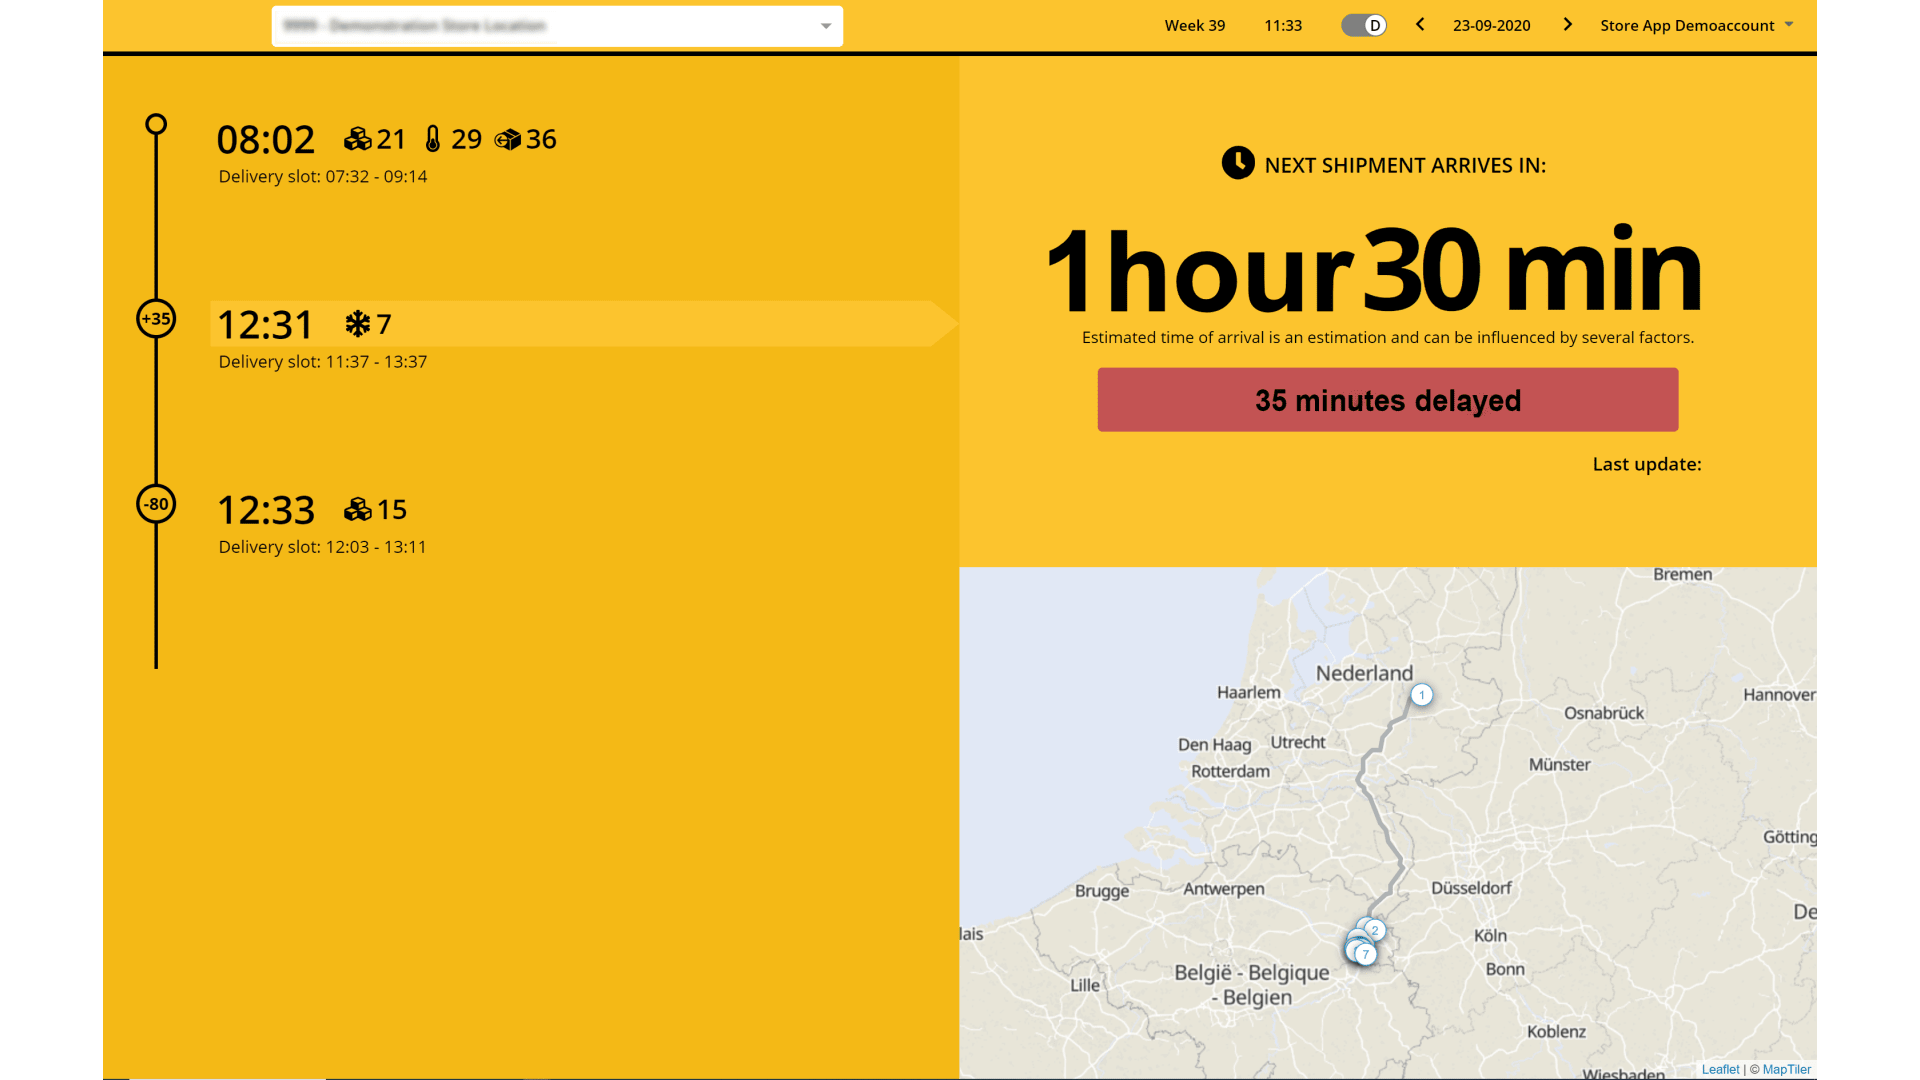Toggle the D mode switch

(1364, 25)
